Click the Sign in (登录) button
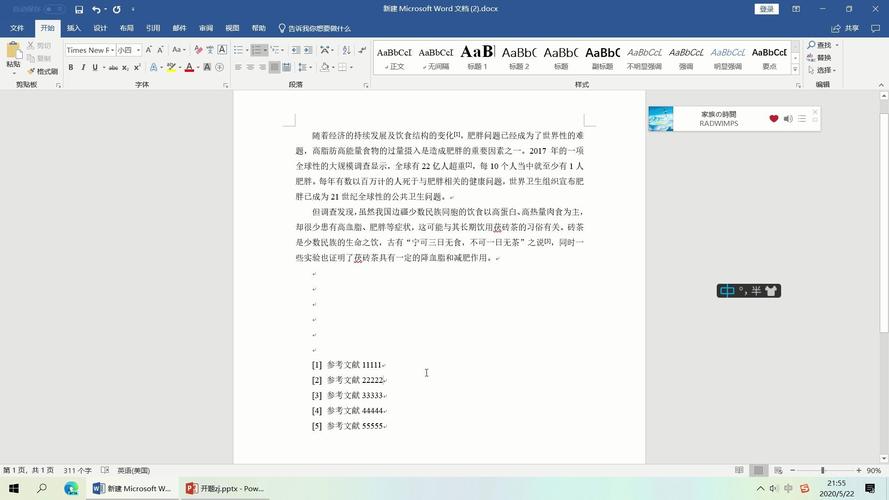 [767, 9]
